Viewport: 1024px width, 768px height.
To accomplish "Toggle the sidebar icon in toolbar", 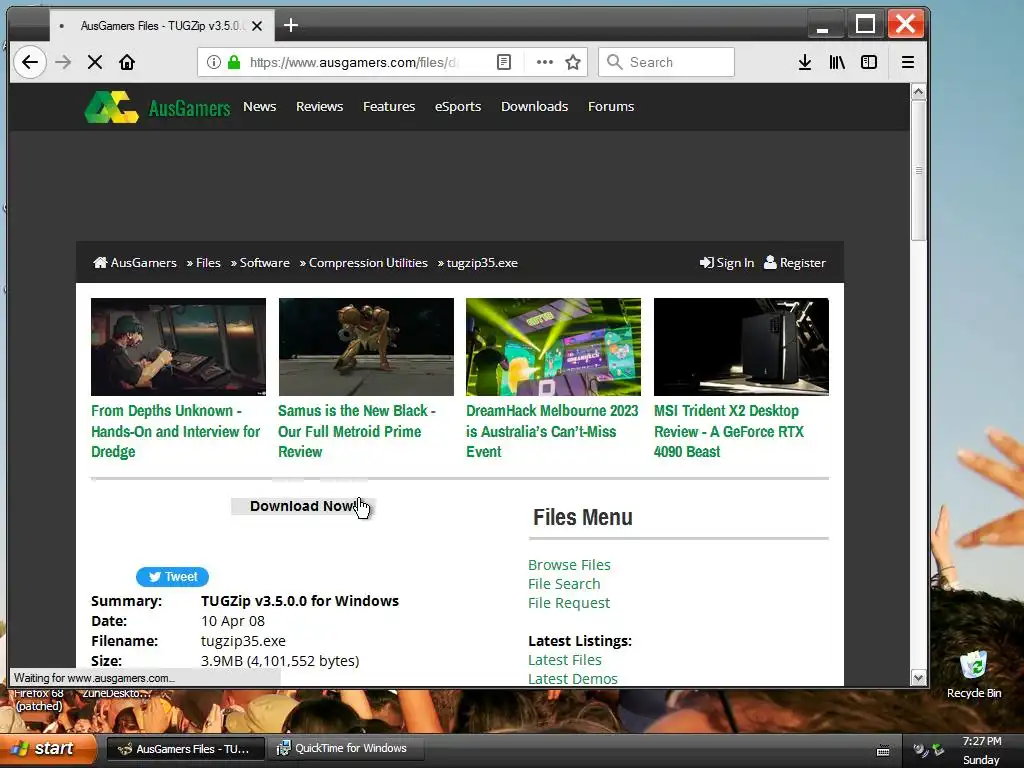I will pyautogui.click(x=869, y=62).
